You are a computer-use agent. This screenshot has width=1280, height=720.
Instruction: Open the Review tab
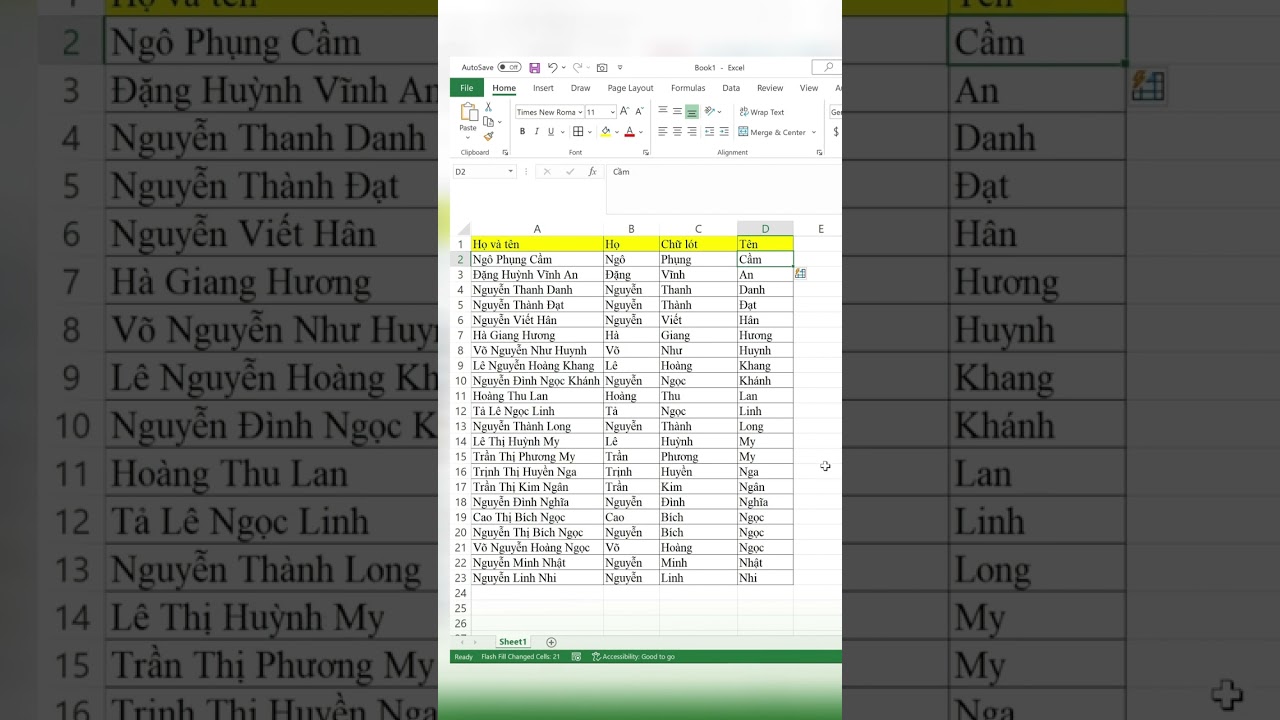pyautogui.click(x=770, y=88)
